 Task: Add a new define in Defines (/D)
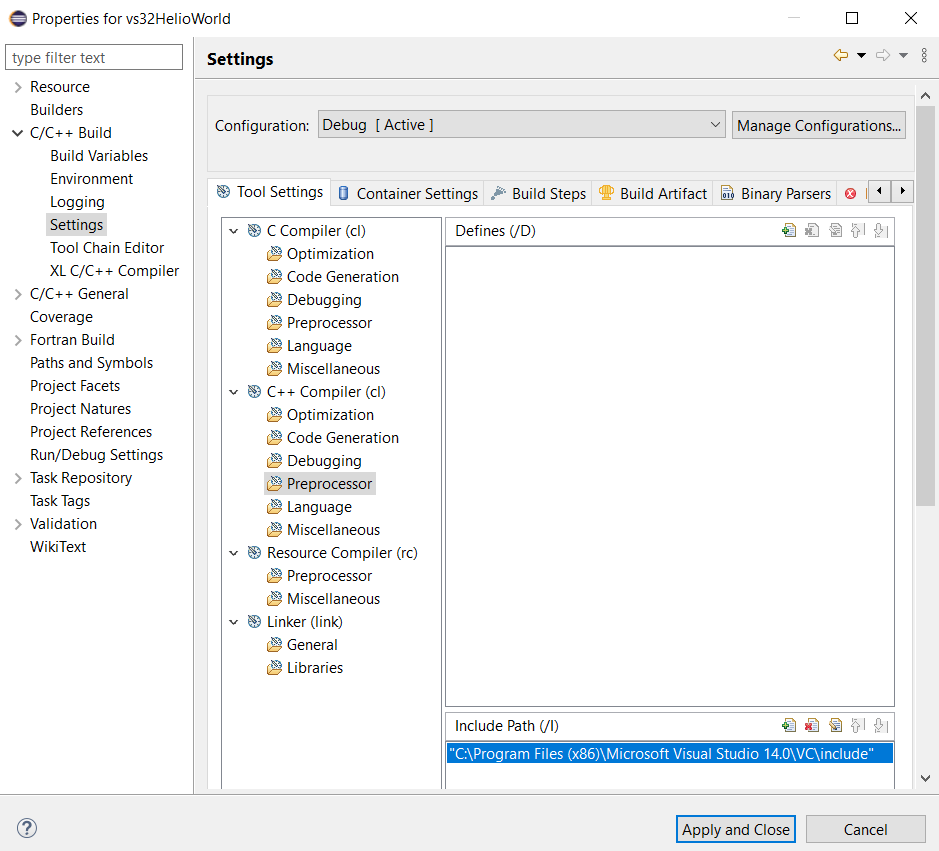(x=789, y=231)
